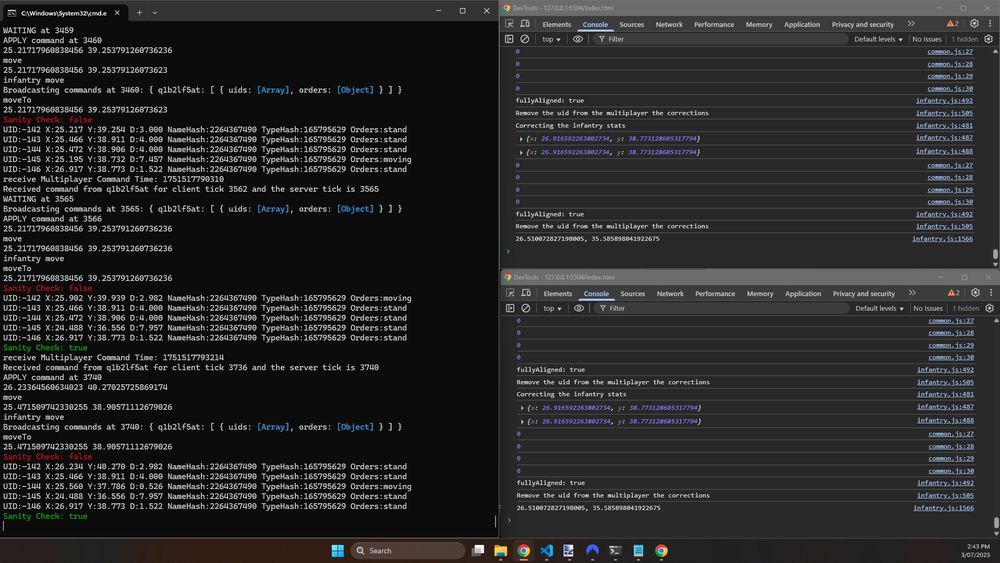The width and height of the screenshot is (1000, 563).
Task: Open the Notepad icon on the taskbar
Action: pos(638,550)
